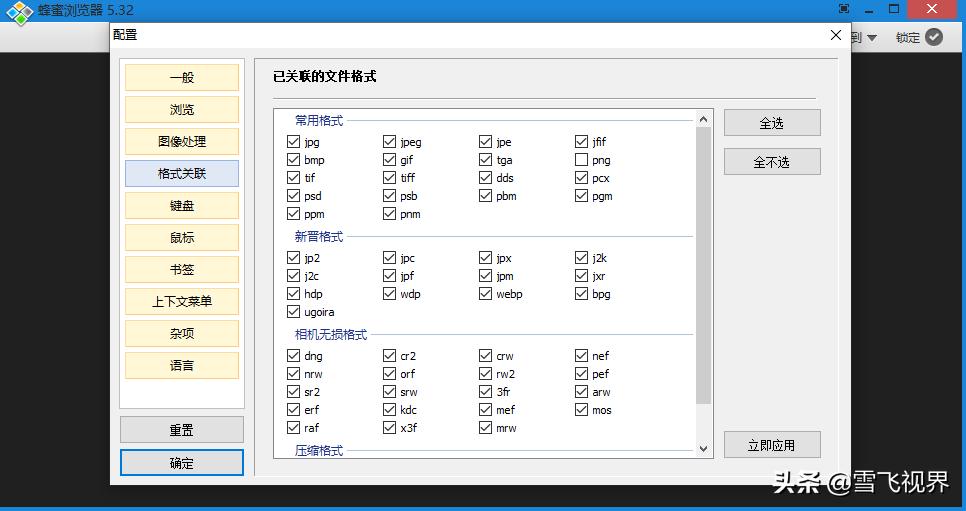Select the 键盘 settings tab
Viewport: 966px width, 511px height.
(182, 206)
